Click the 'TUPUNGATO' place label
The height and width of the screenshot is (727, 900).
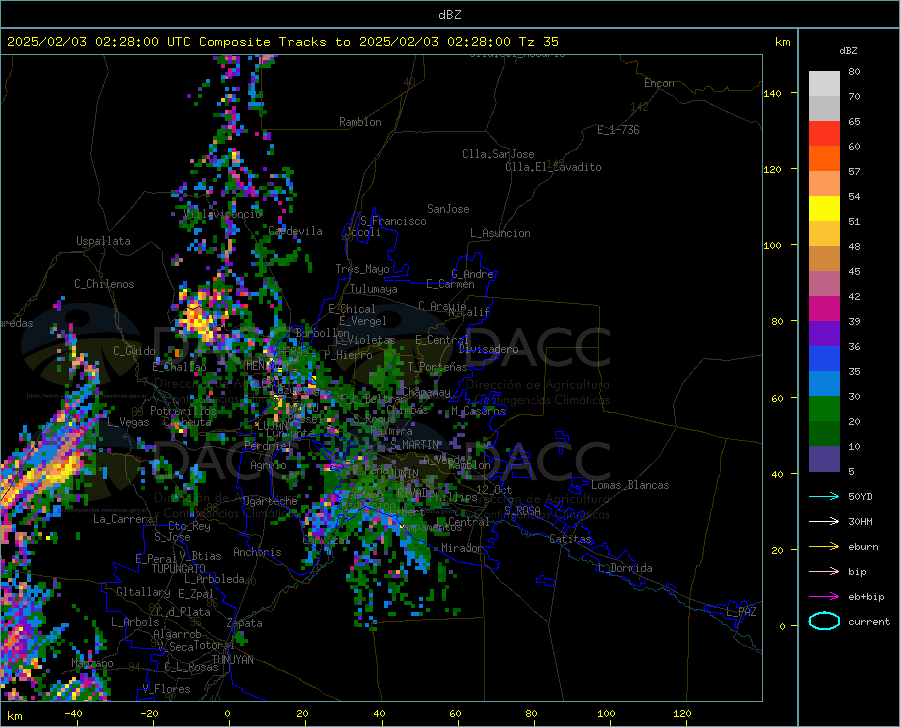pyautogui.click(x=179, y=569)
